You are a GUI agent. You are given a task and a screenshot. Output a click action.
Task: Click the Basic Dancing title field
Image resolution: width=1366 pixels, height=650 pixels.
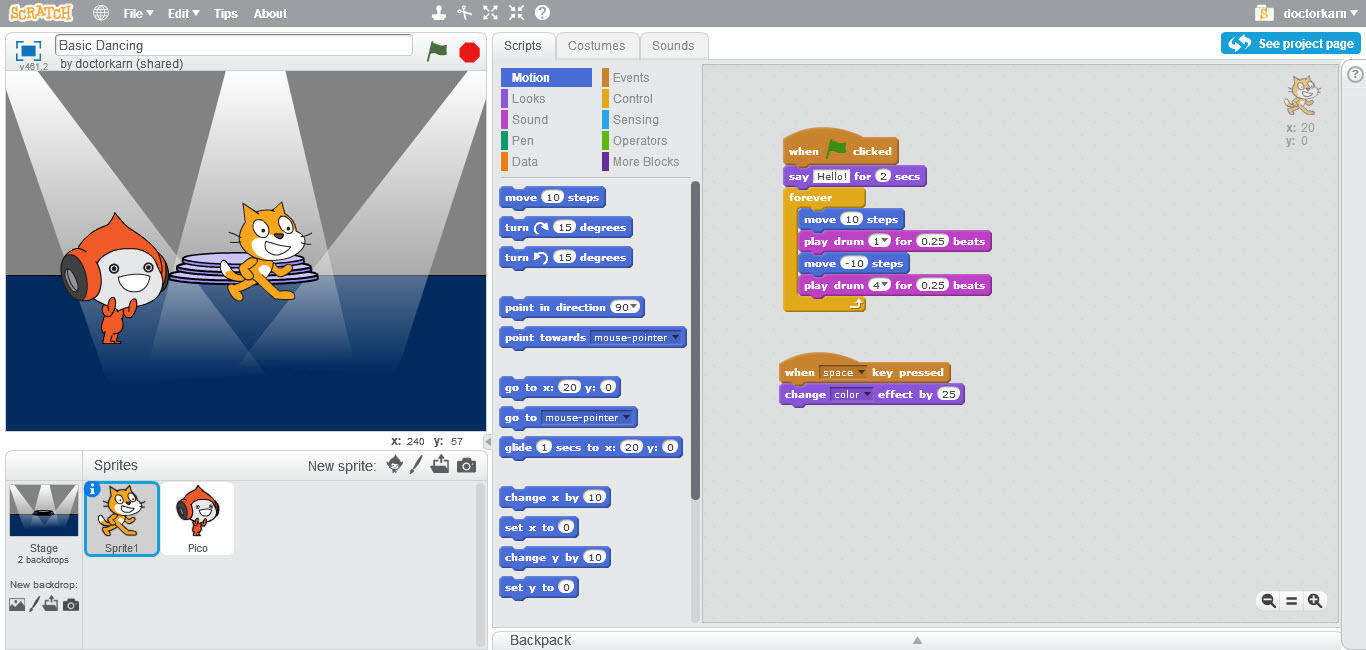[233, 44]
